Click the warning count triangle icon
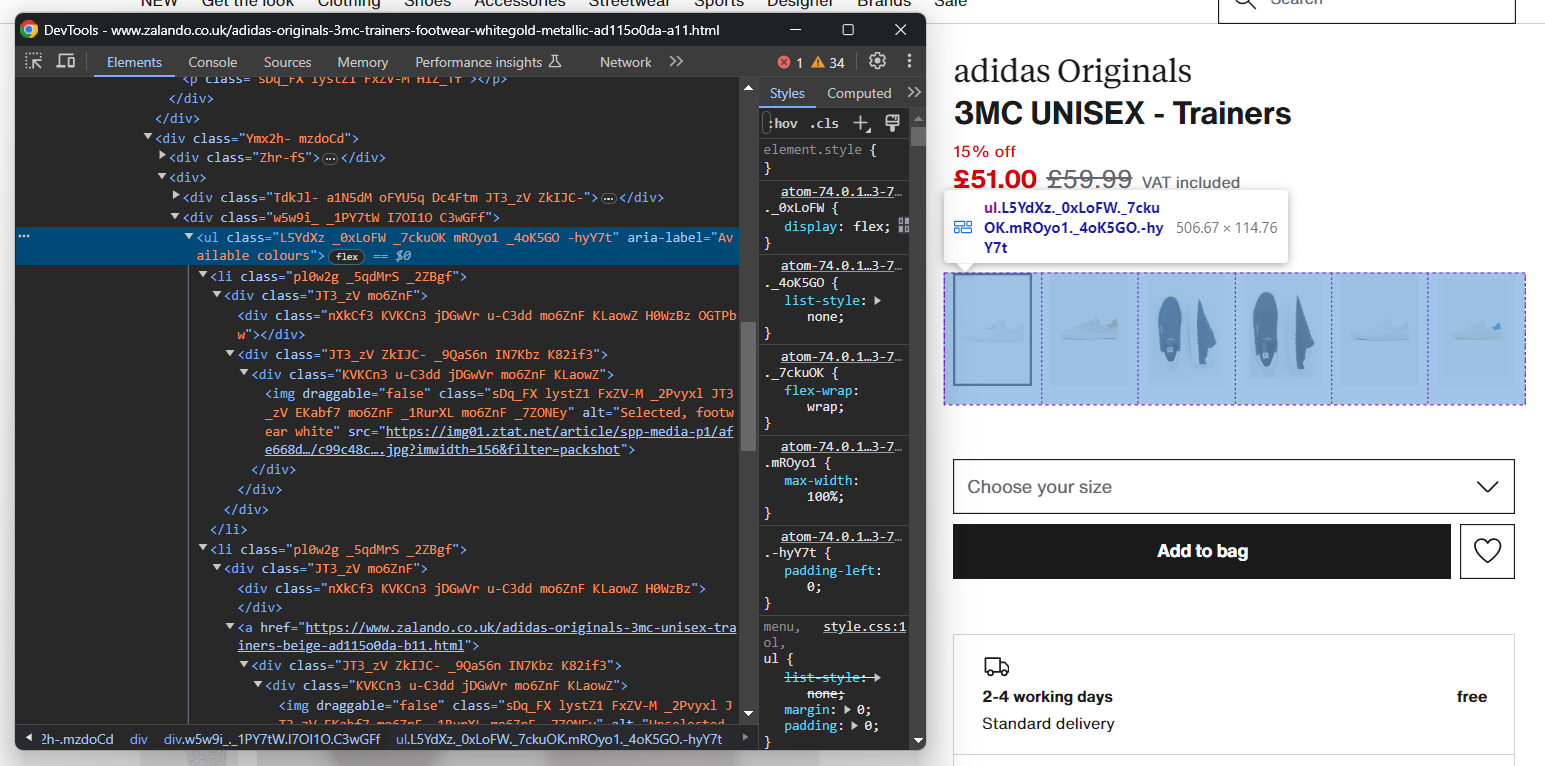Viewport: 1545px width, 766px height. pos(817,62)
